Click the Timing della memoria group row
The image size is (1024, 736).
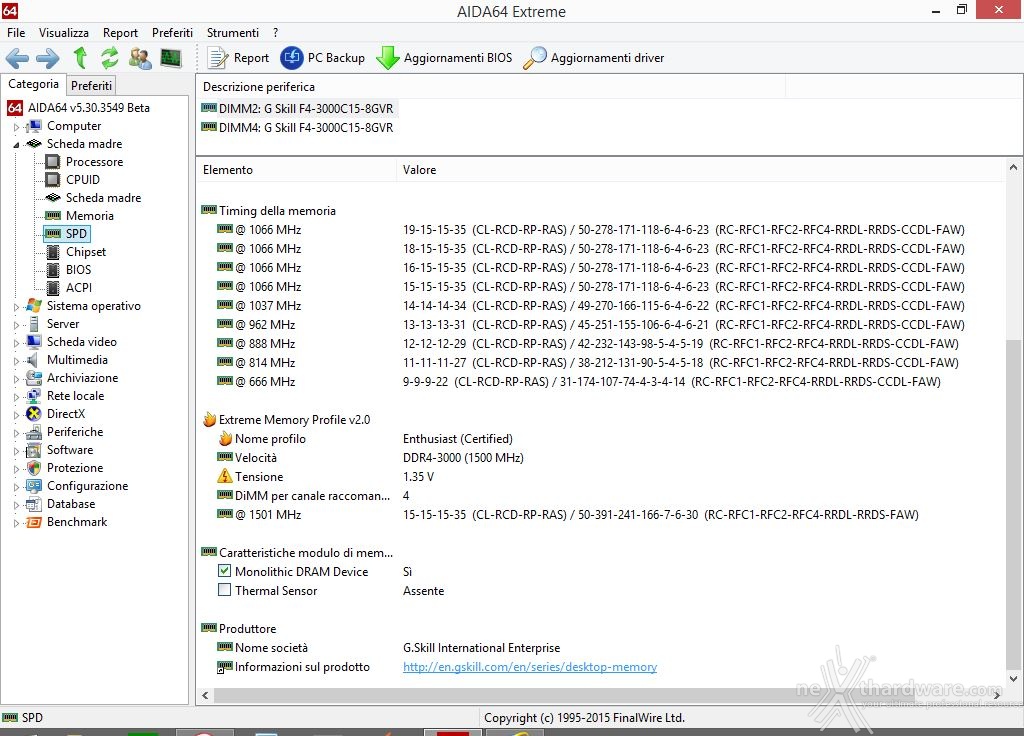point(269,211)
